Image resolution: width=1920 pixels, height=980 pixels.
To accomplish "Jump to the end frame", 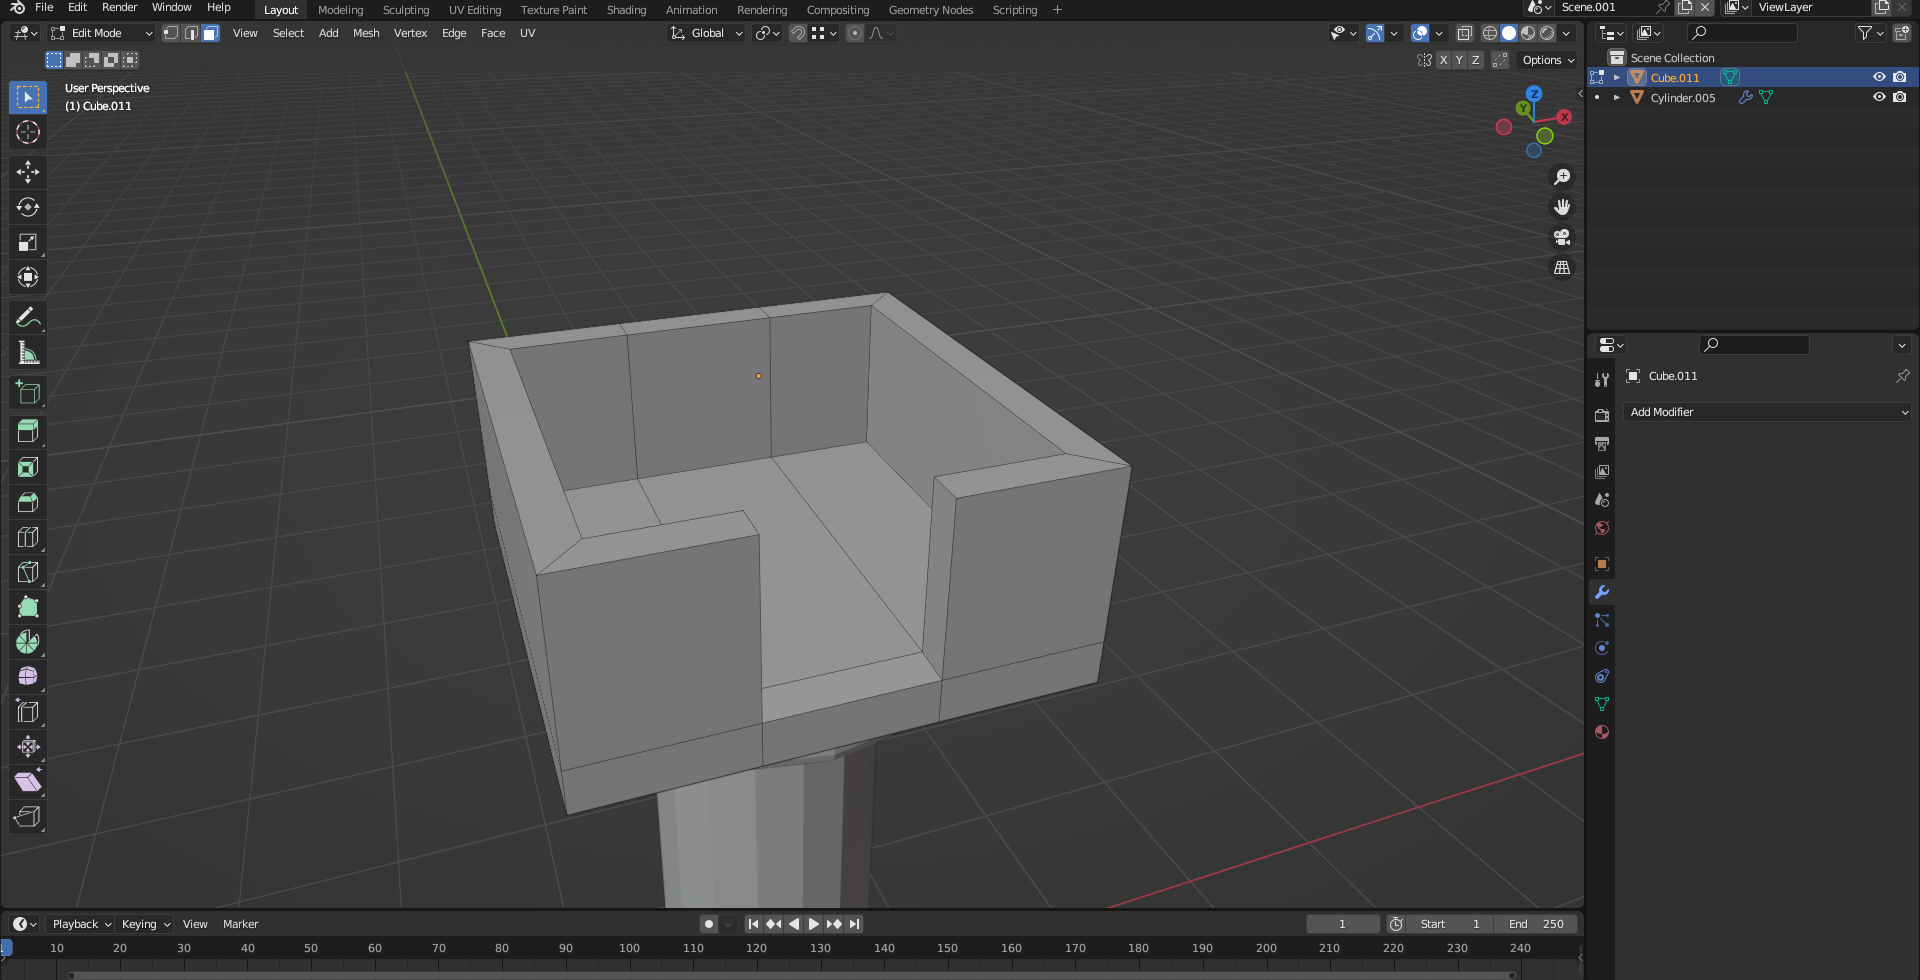I will [x=854, y=924].
